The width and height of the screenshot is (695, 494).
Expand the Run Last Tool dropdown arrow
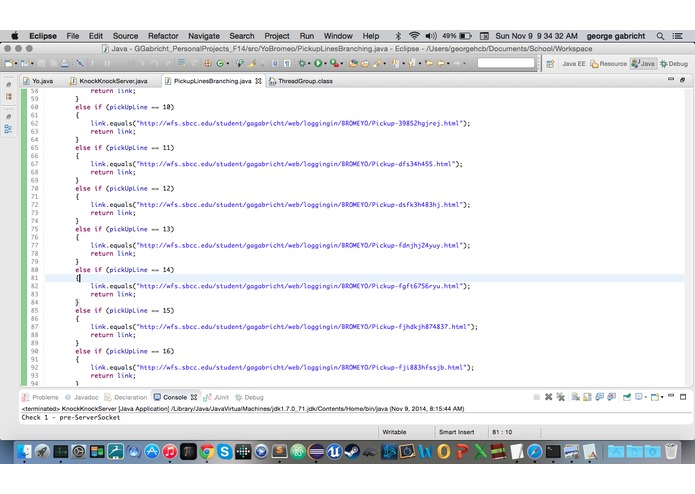point(342,64)
